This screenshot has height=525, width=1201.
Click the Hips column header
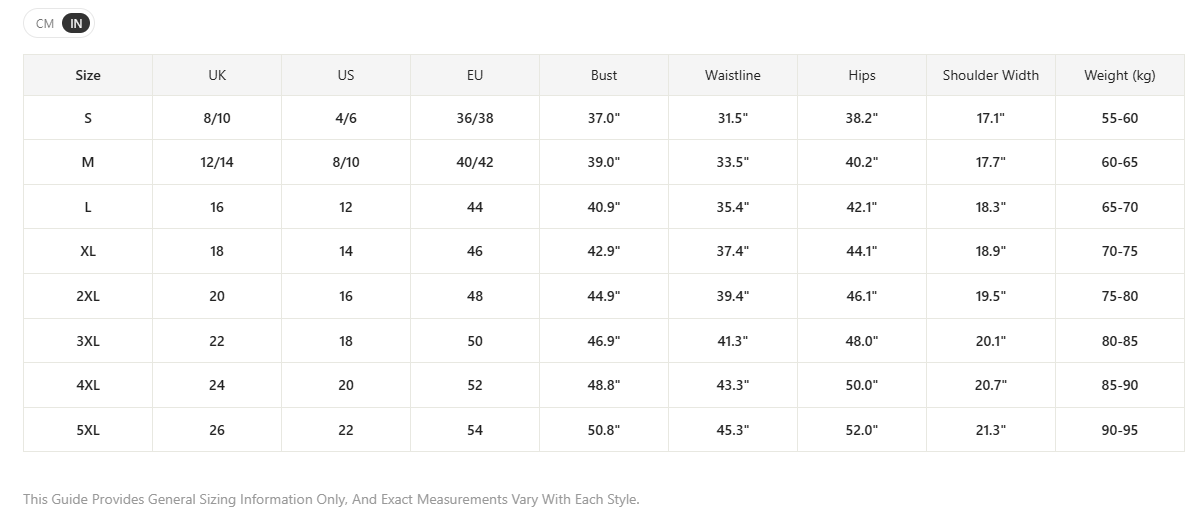click(x=862, y=75)
